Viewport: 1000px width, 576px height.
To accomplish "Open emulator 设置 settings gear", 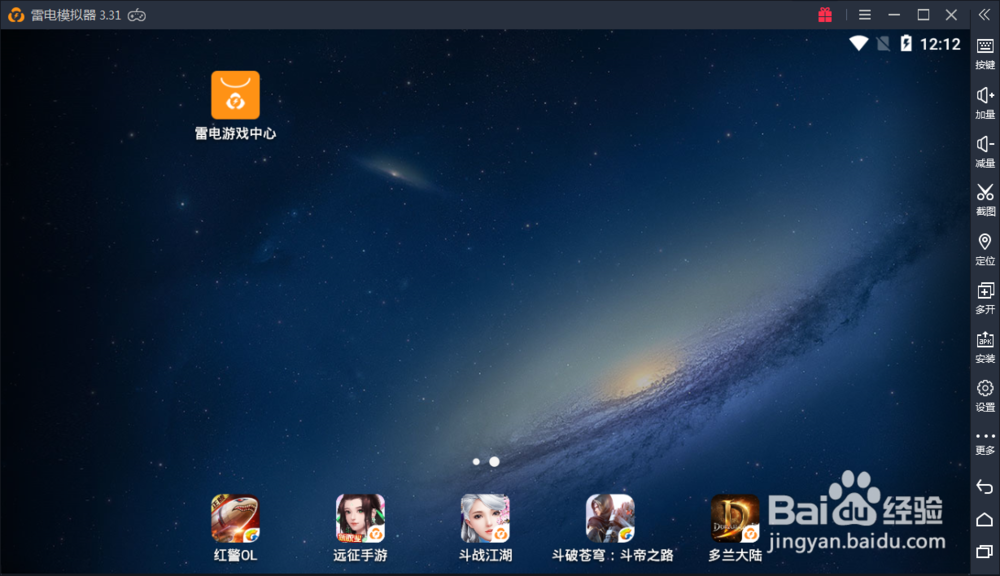I will 985,396.
